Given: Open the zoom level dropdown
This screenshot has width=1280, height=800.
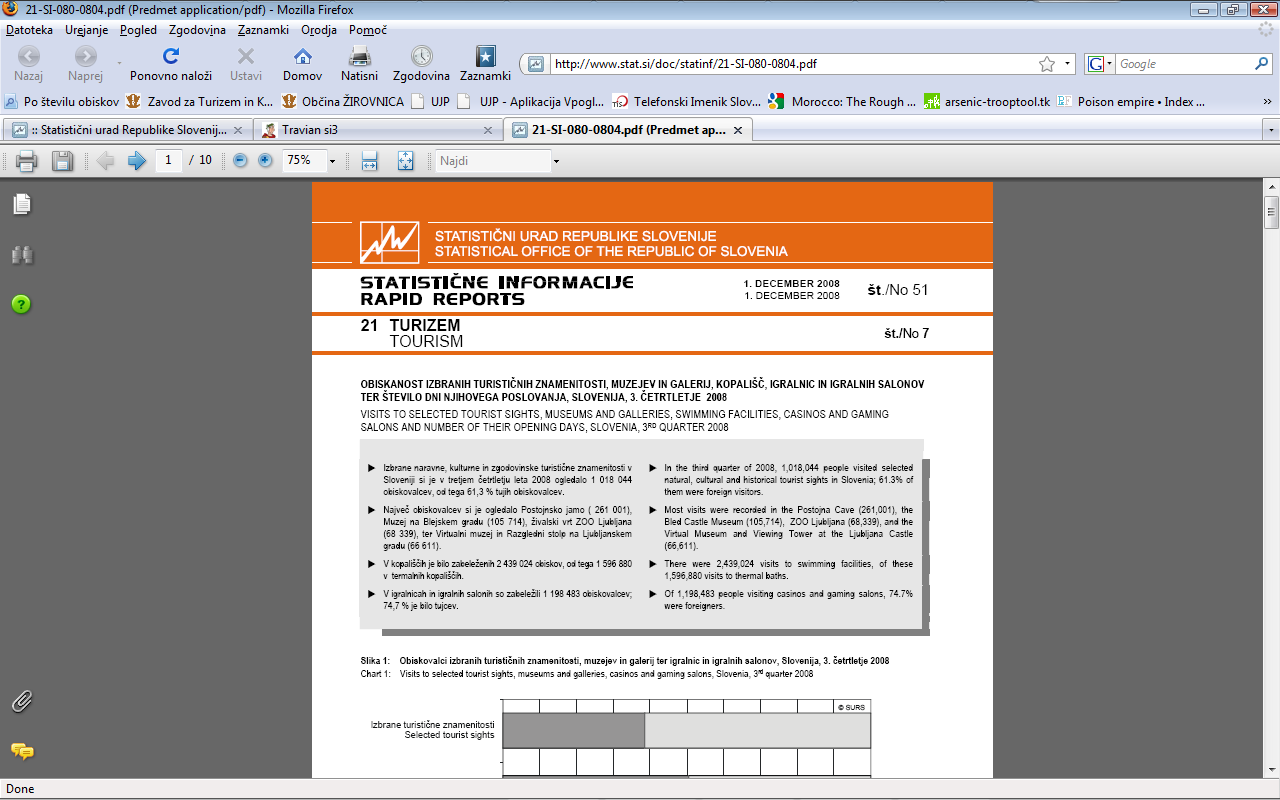Looking at the screenshot, I should click(x=332, y=161).
